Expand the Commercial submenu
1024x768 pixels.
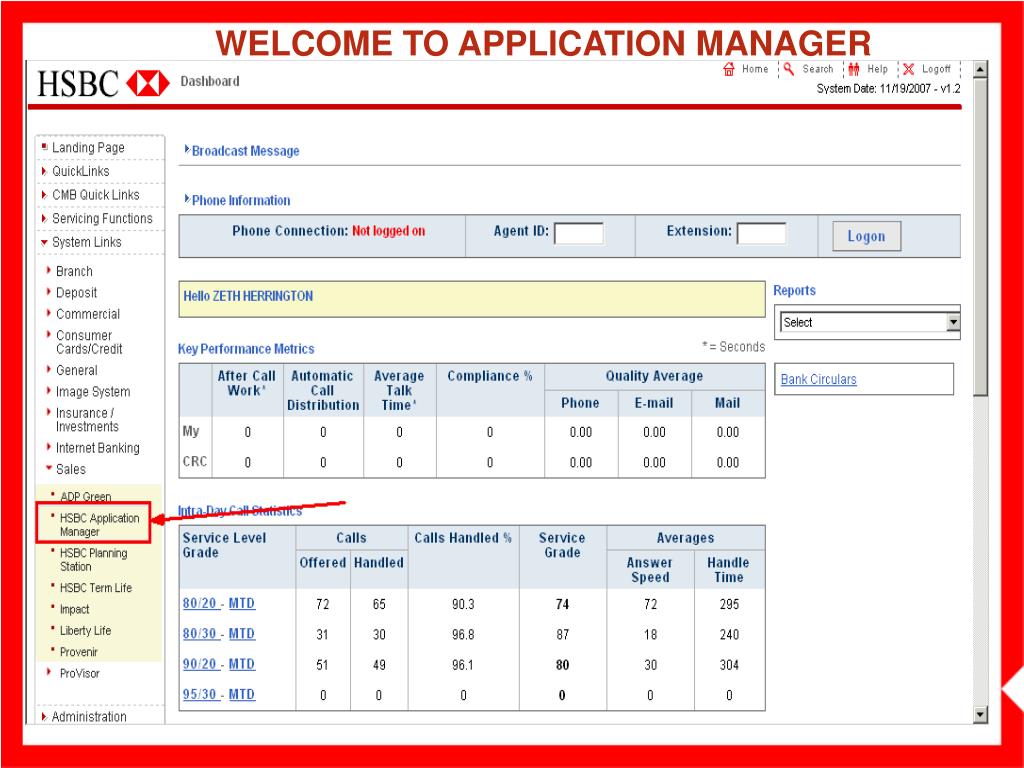tap(88, 314)
